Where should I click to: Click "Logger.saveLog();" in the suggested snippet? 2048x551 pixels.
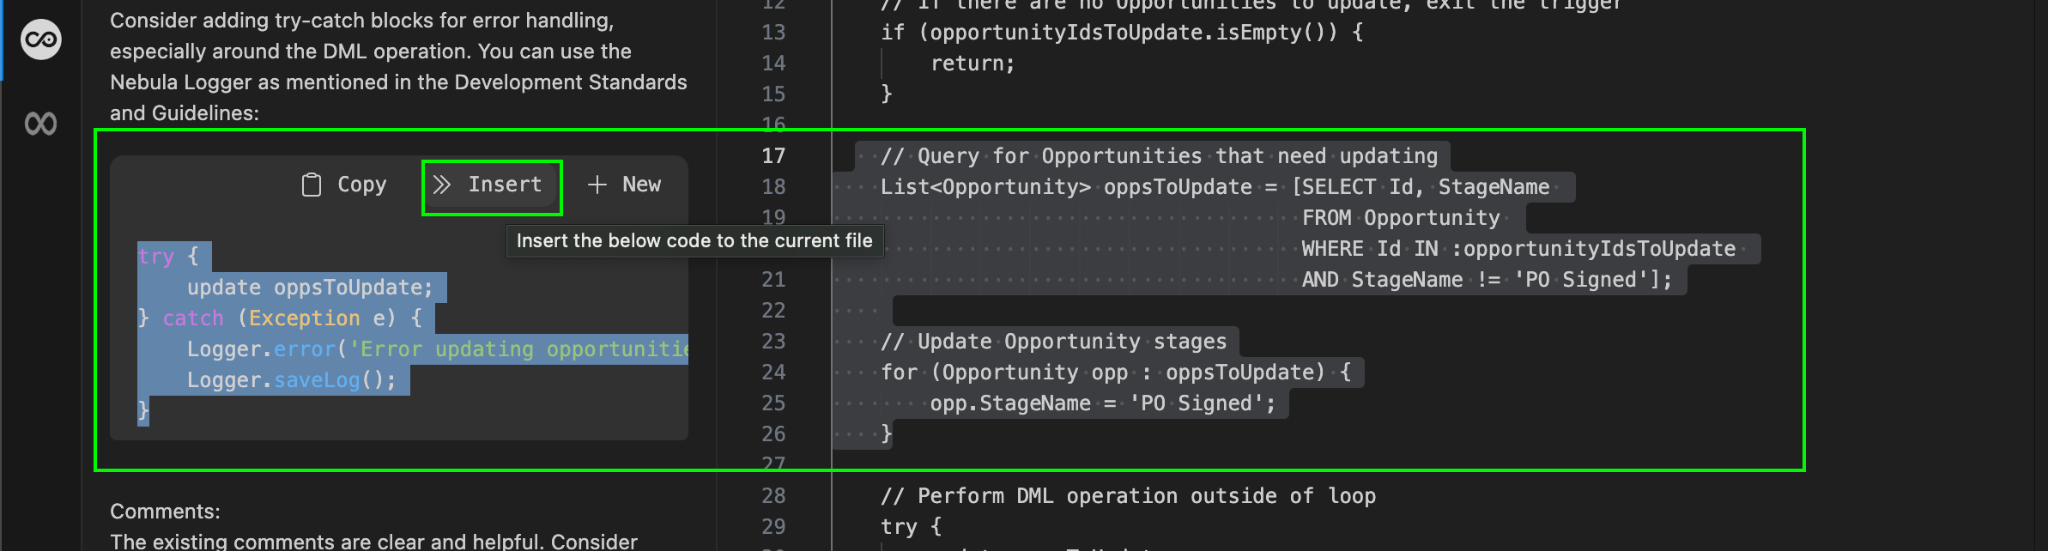coord(291,381)
